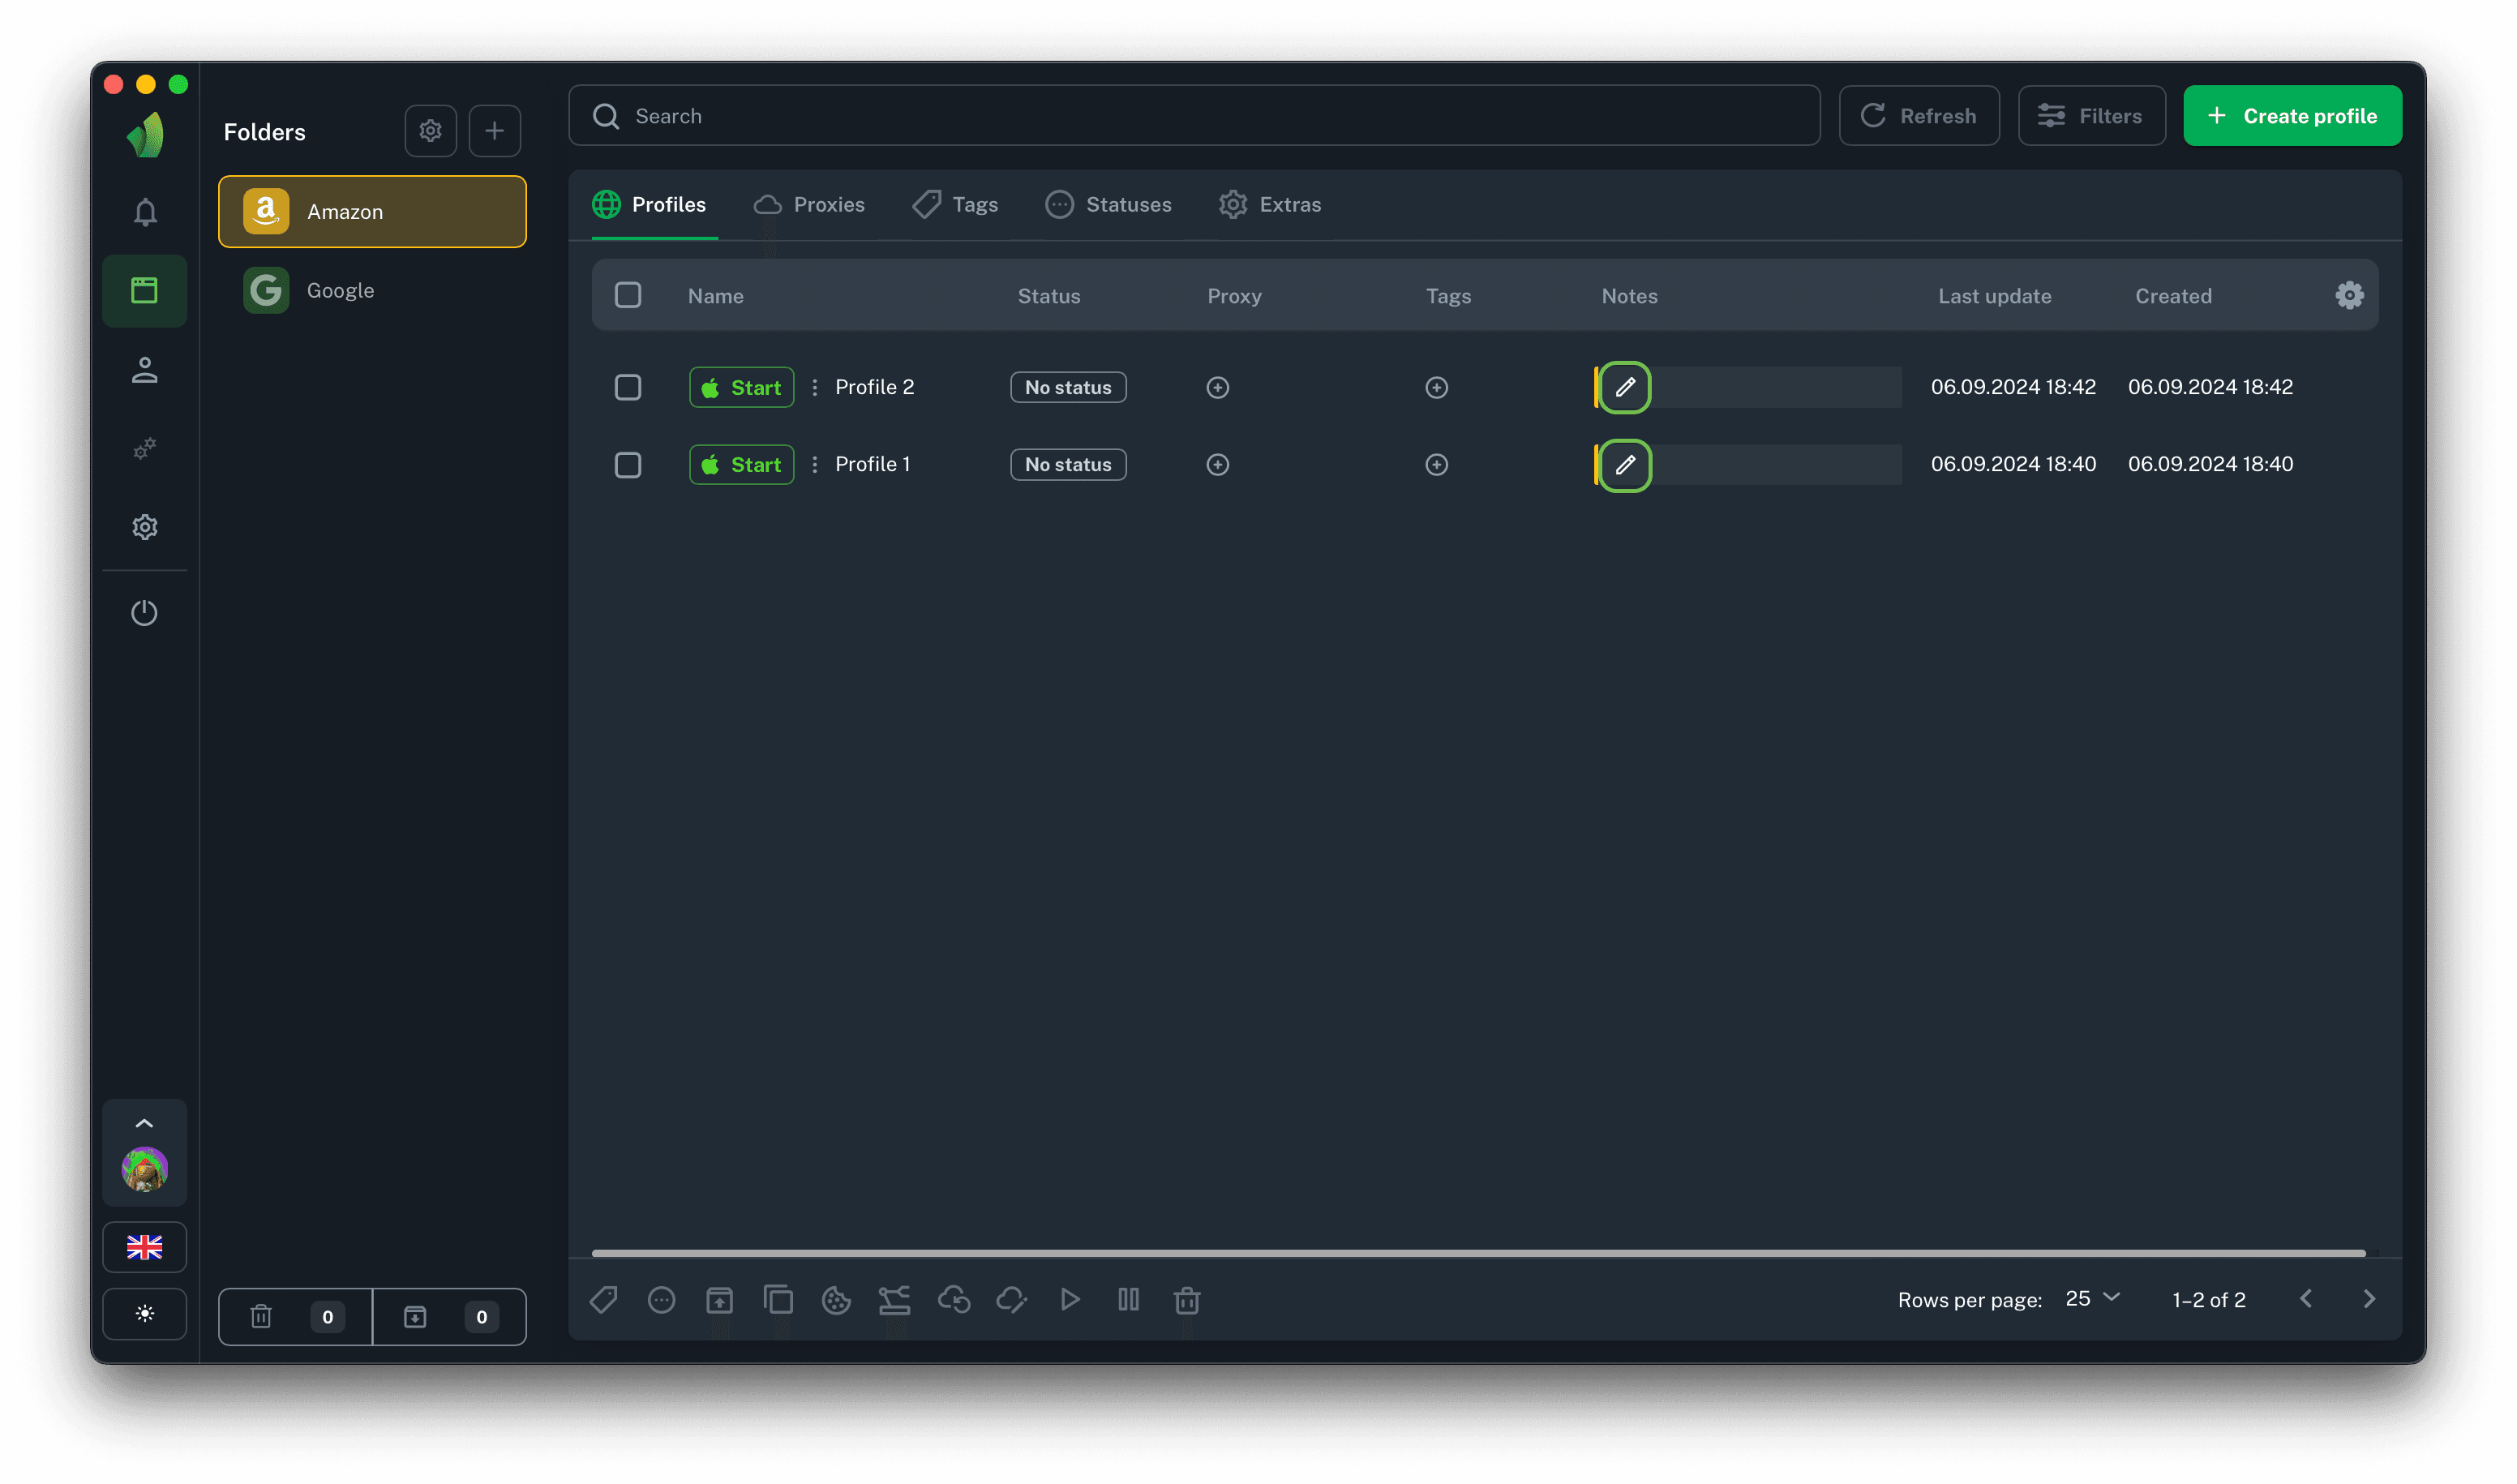Open table column settings gear
The width and height of the screenshot is (2517, 1484).
coord(2349,295)
